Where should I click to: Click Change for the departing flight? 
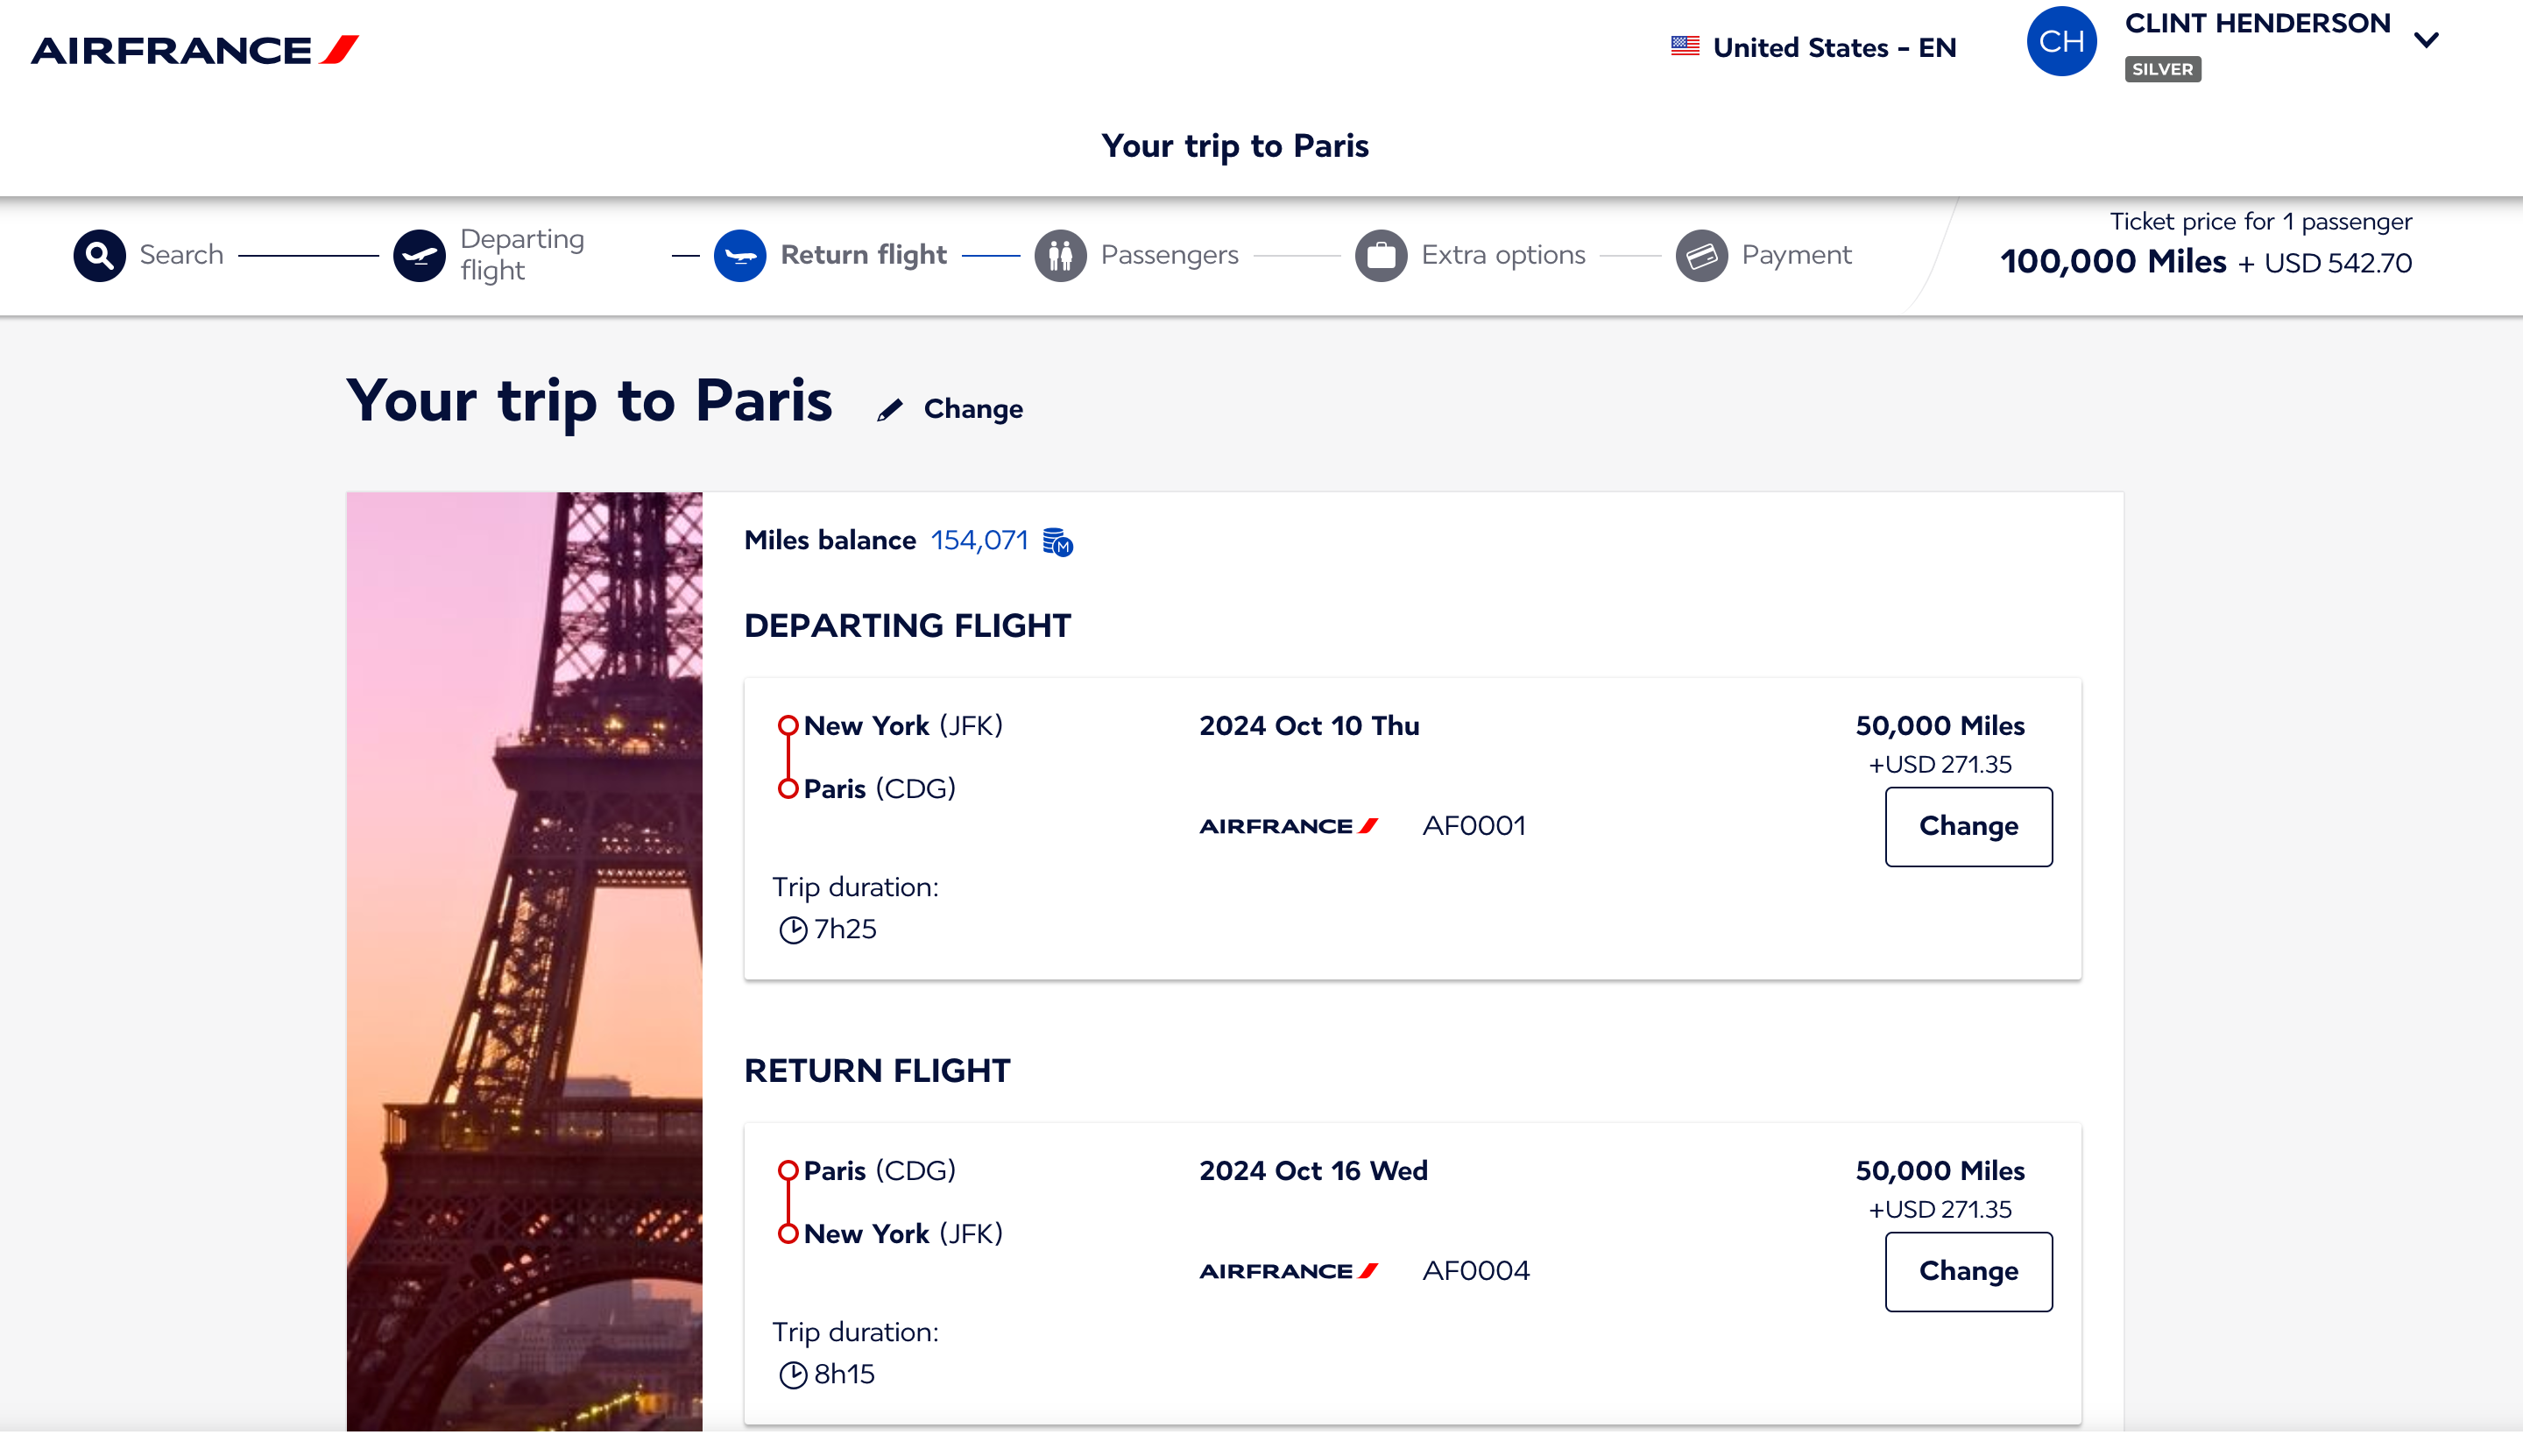point(1966,826)
